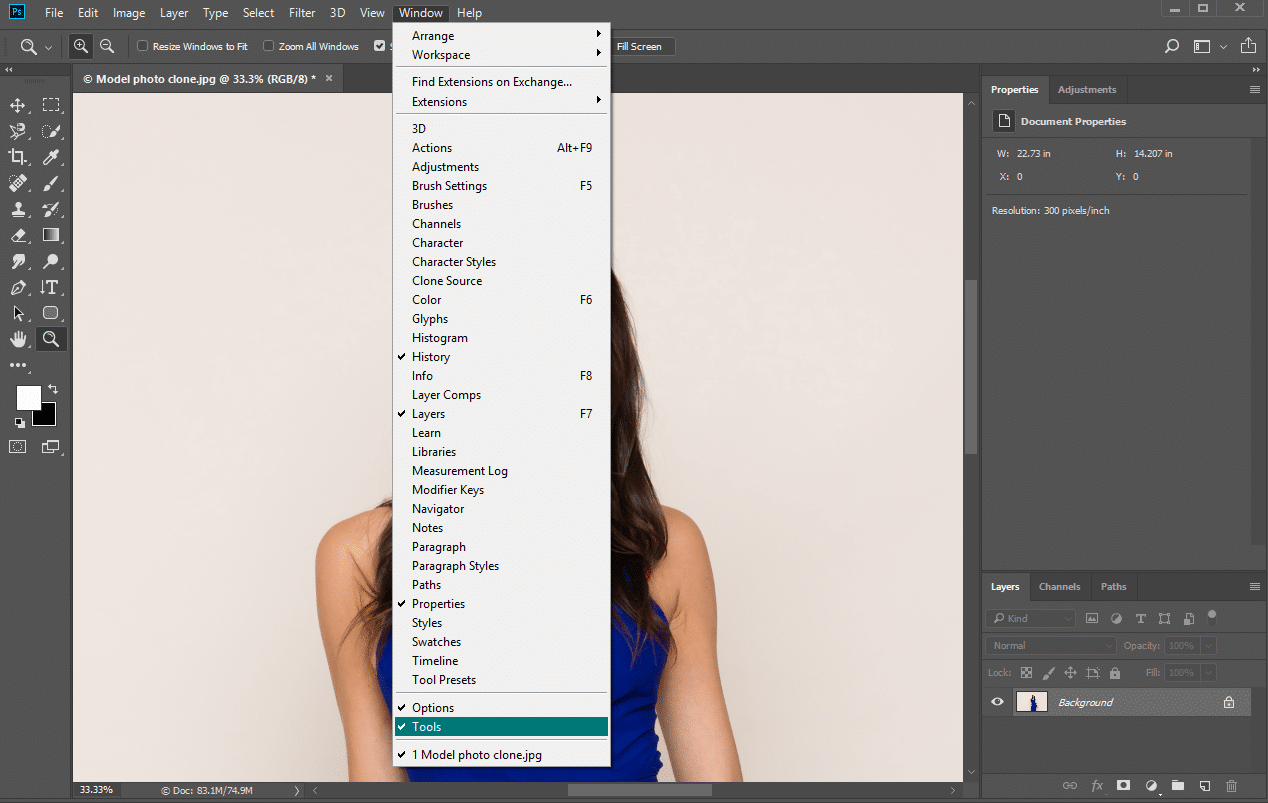
Task: Switch to the Channels tab
Action: point(1059,587)
